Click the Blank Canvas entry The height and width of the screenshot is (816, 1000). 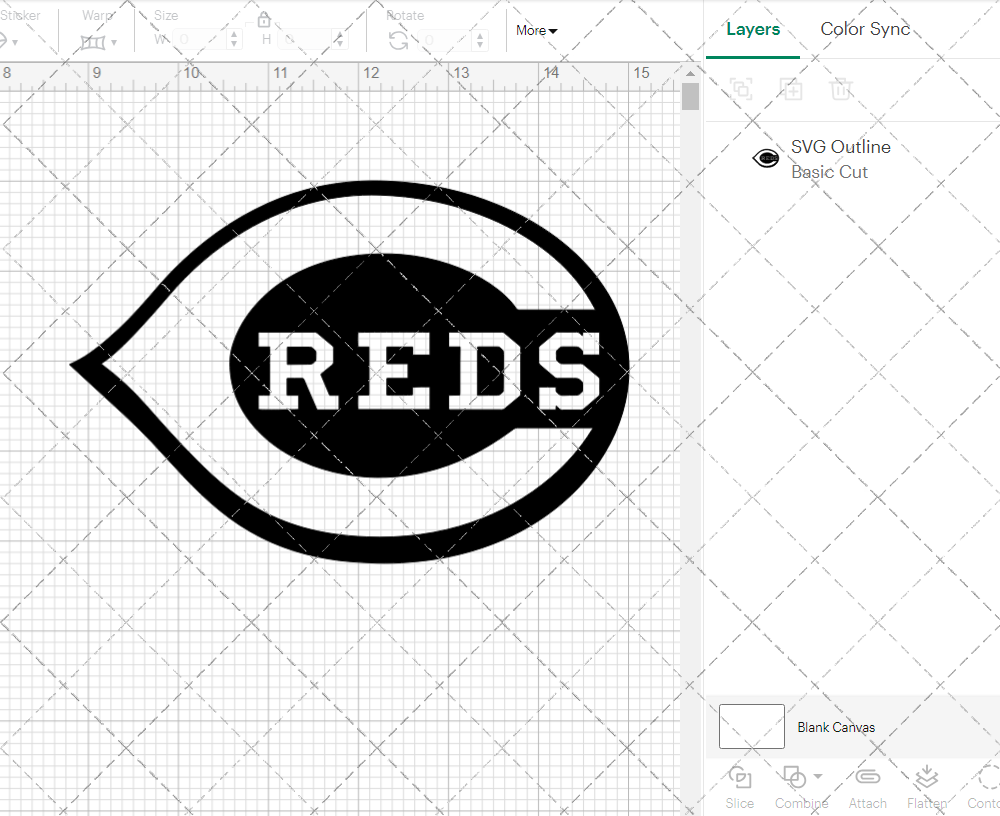[836, 727]
